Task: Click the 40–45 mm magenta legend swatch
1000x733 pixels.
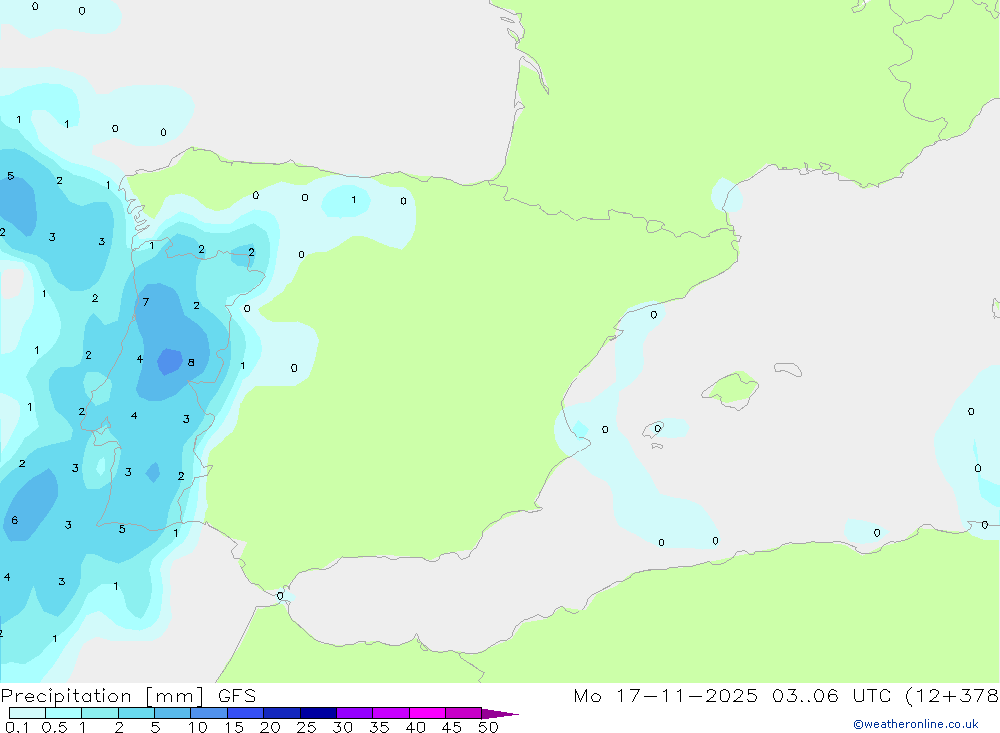Action: (427, 713)
